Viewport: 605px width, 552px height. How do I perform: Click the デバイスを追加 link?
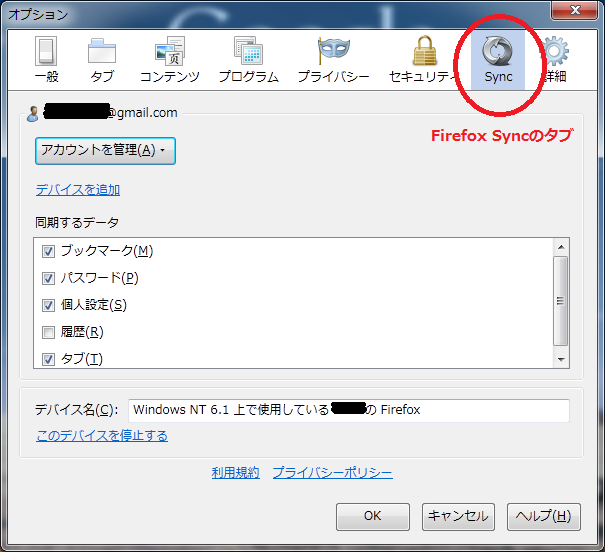click(78, 190)
